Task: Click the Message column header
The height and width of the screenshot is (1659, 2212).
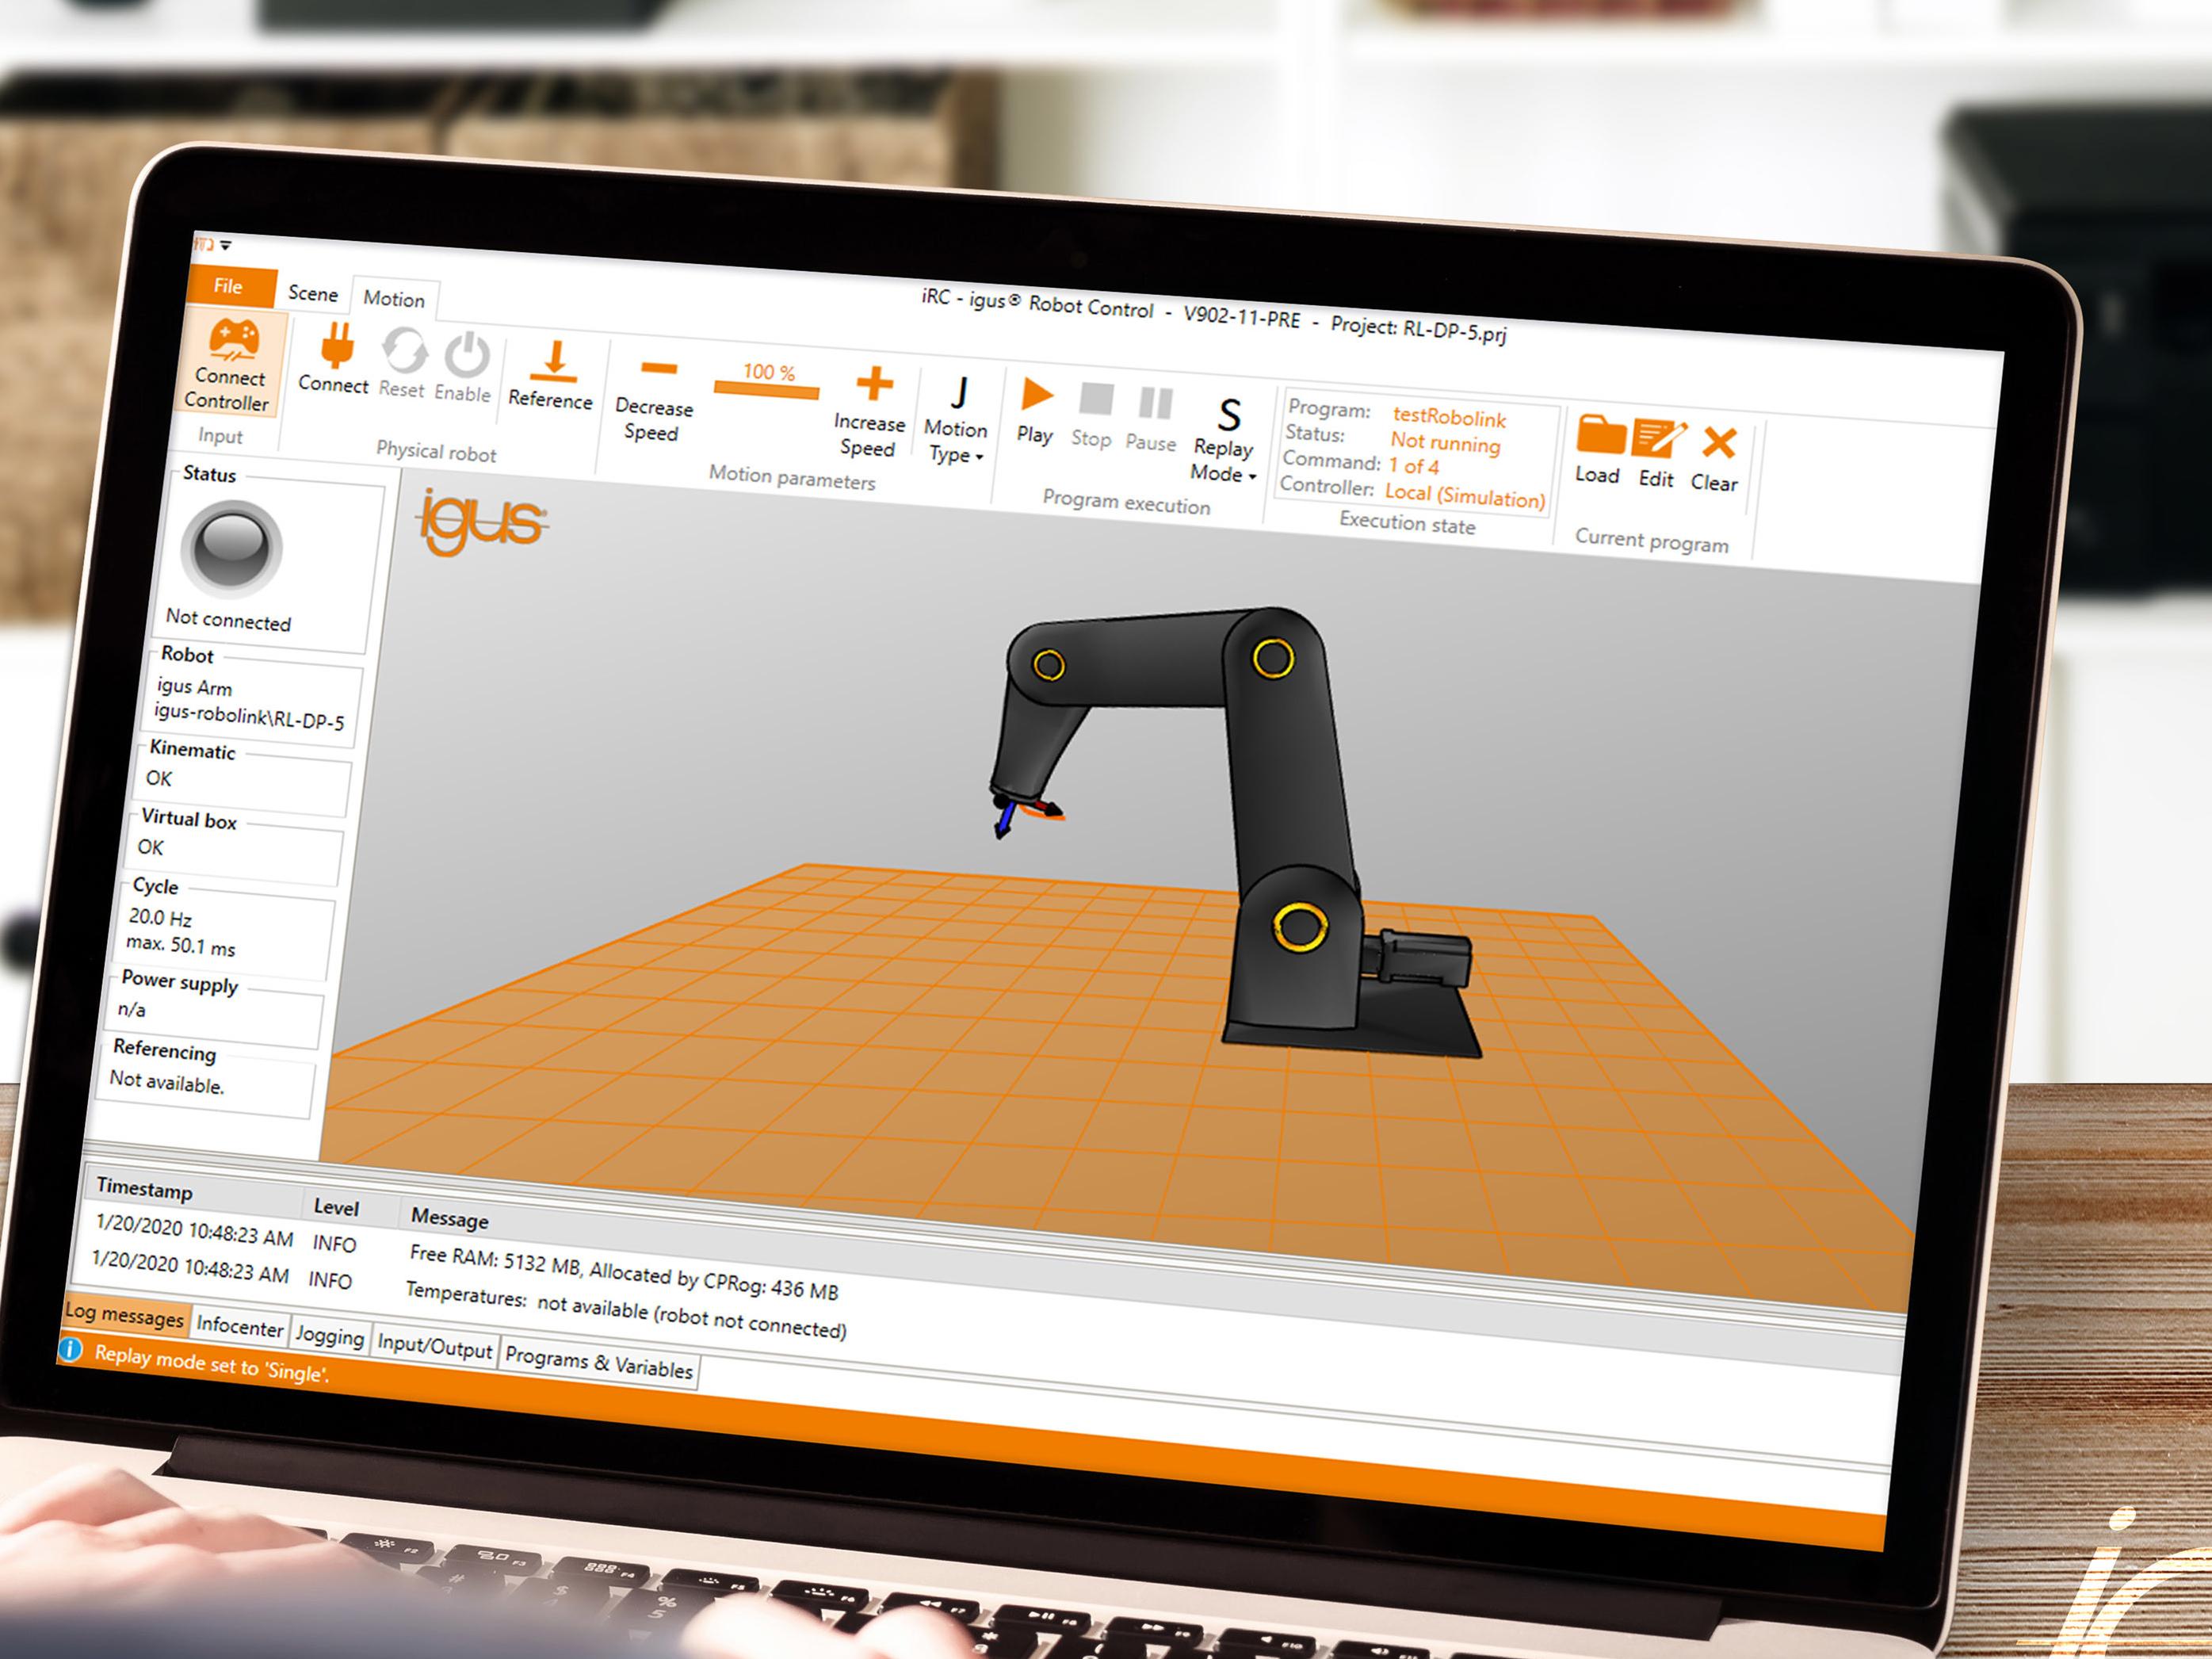Action: pyautogui.click(x=450, y=1218)
